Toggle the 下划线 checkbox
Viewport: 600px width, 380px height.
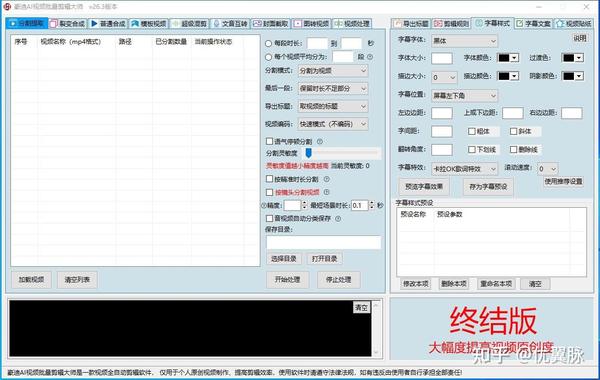click(472, 150)
